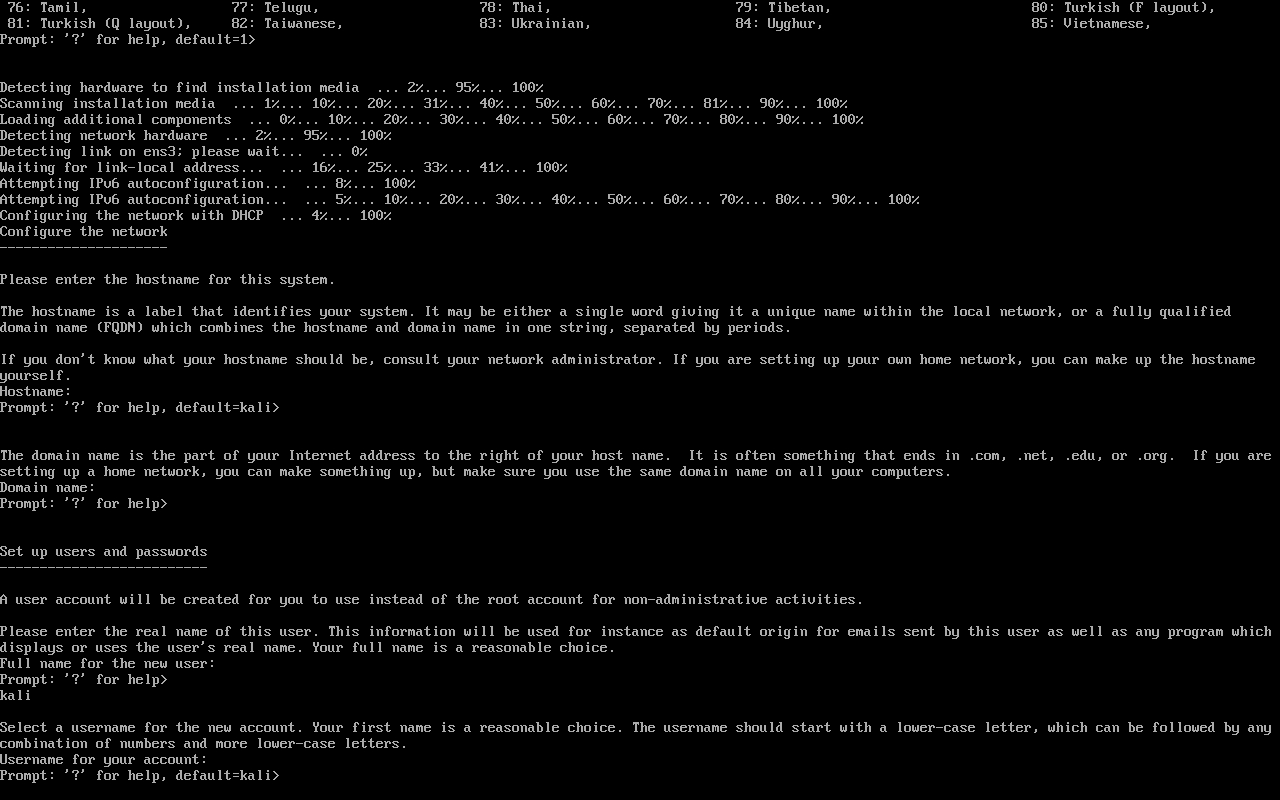
Task: Click the username prompt at default=kali
Action: click(140, 776)
